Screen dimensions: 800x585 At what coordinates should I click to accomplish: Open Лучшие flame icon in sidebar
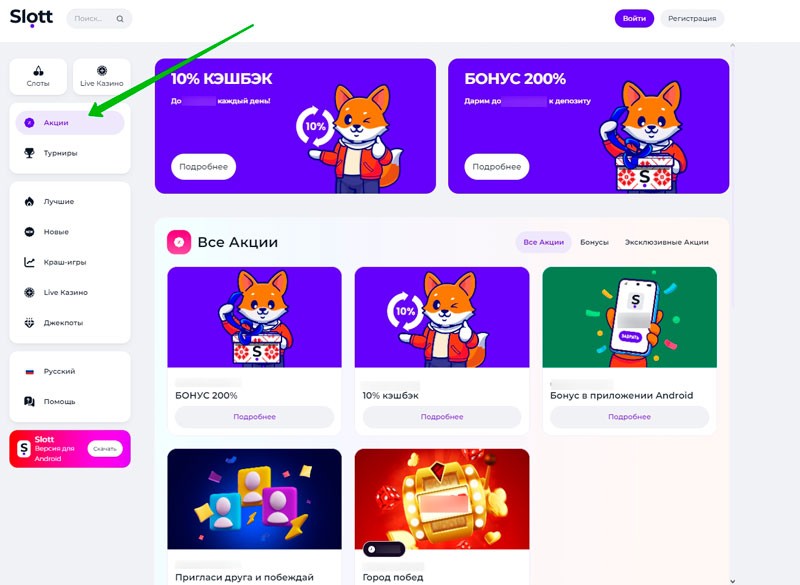click(30, 201)
